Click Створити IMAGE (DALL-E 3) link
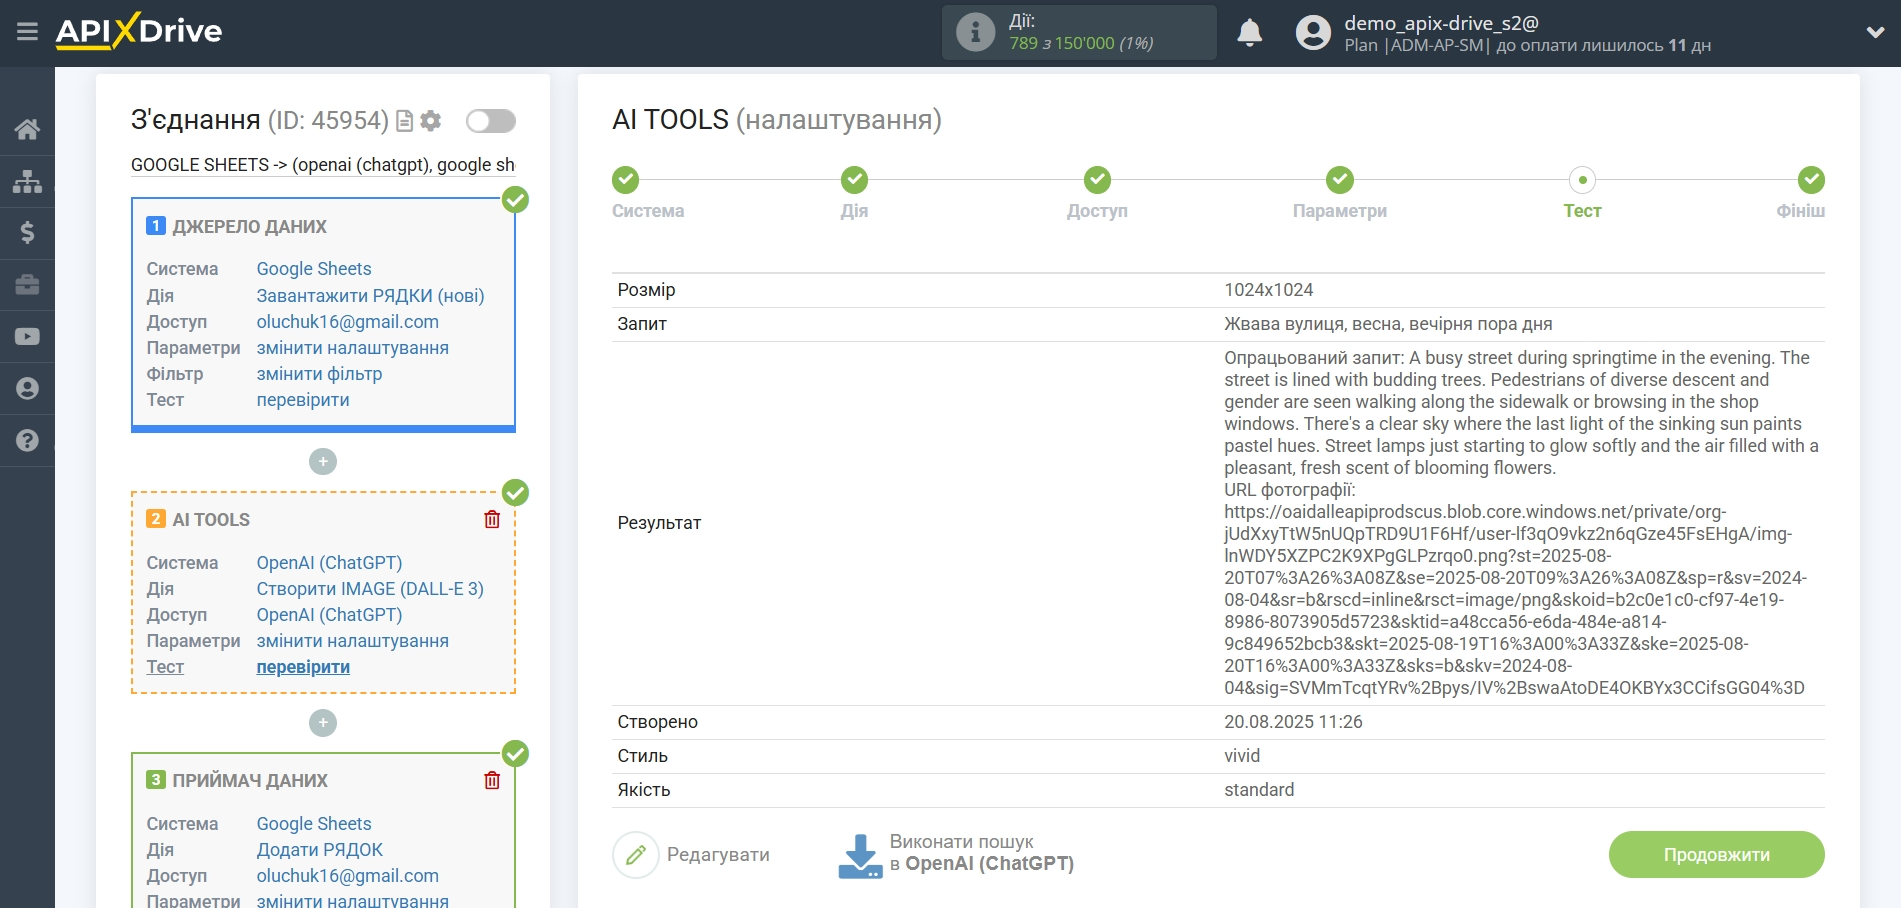This screenshot has height=908, width=1901. pyautogui.click(x=370, y=589)
